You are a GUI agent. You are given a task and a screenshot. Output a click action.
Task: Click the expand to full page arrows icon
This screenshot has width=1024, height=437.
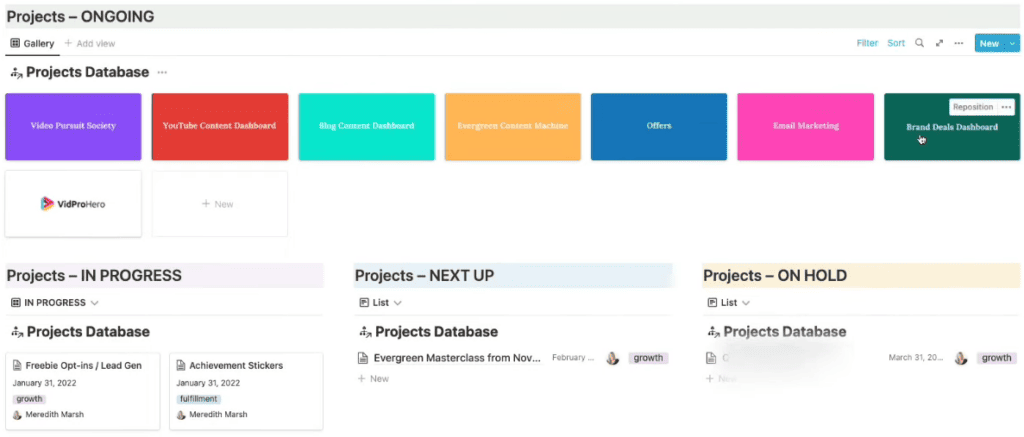coord(939,43)
